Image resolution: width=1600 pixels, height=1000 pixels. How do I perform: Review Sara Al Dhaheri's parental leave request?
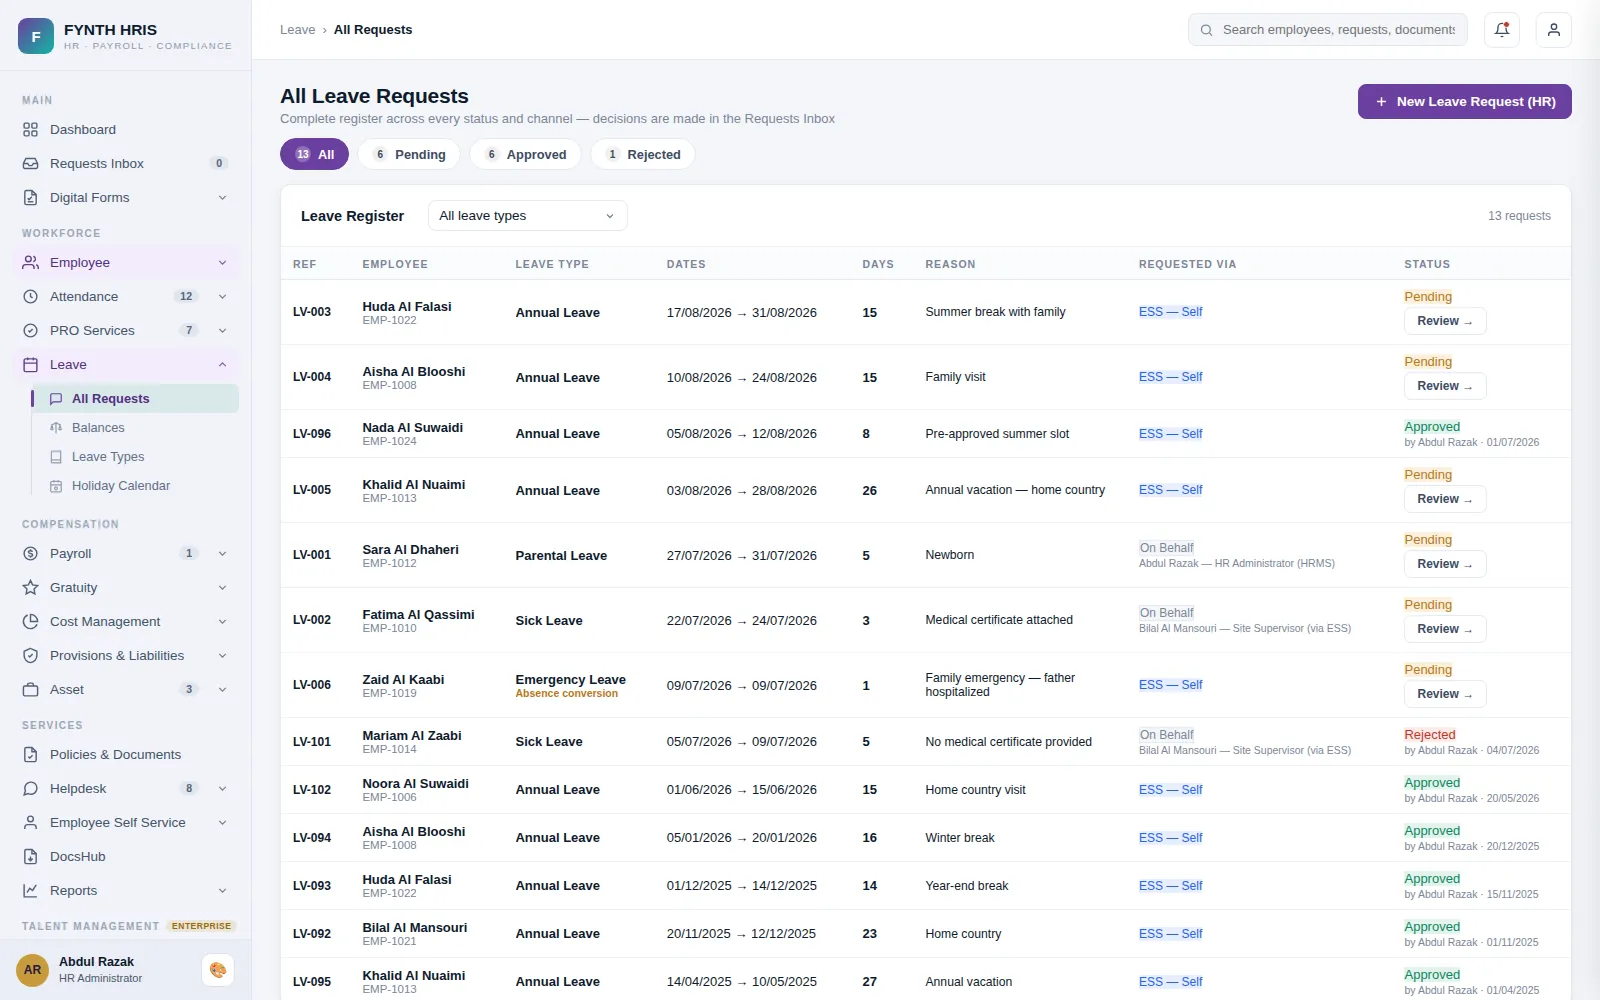(x=1445, y=564)
